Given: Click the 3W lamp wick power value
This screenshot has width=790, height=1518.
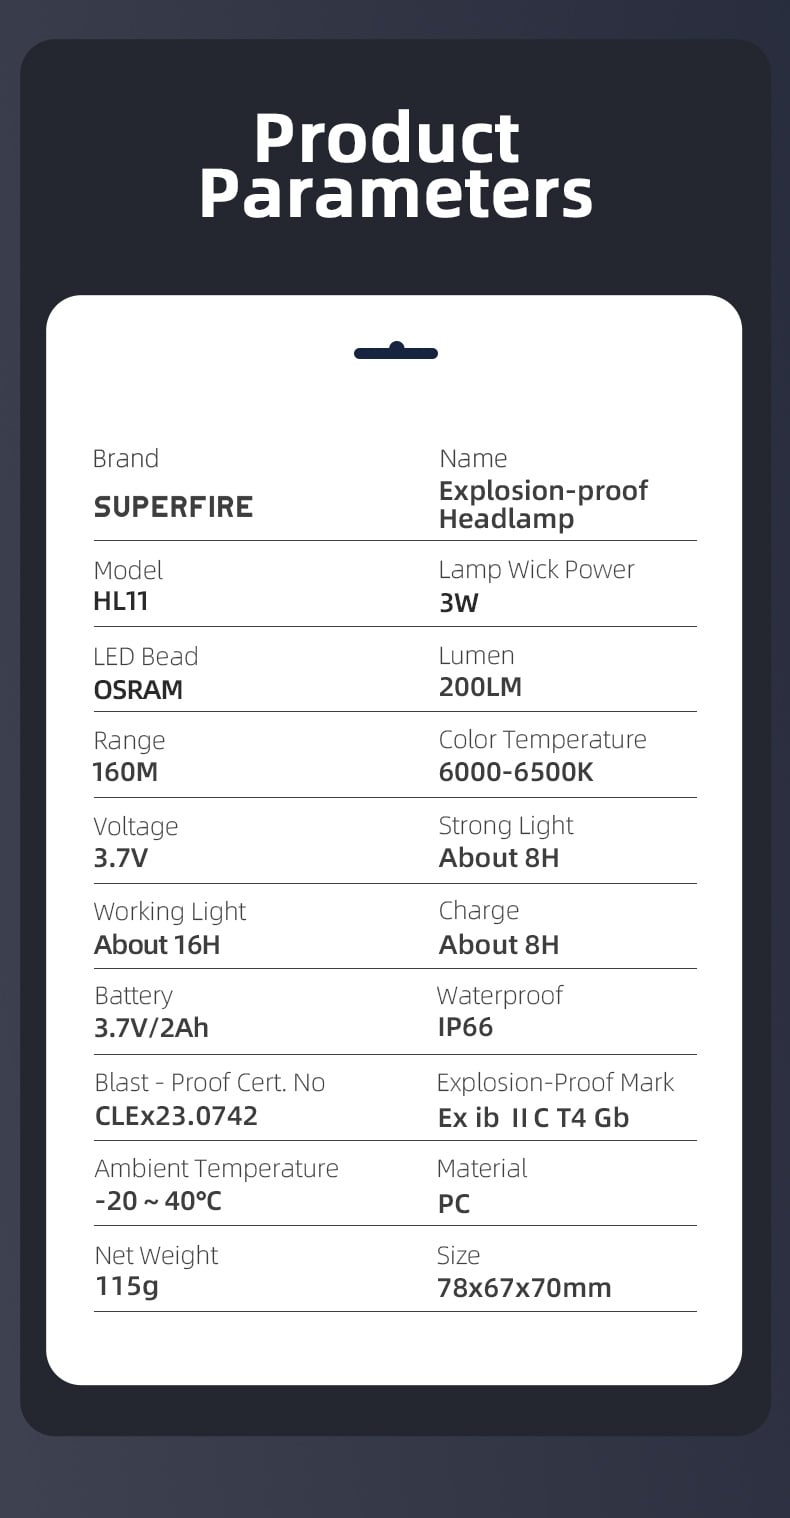Looking at the screenshot, I should click(459, 602).
